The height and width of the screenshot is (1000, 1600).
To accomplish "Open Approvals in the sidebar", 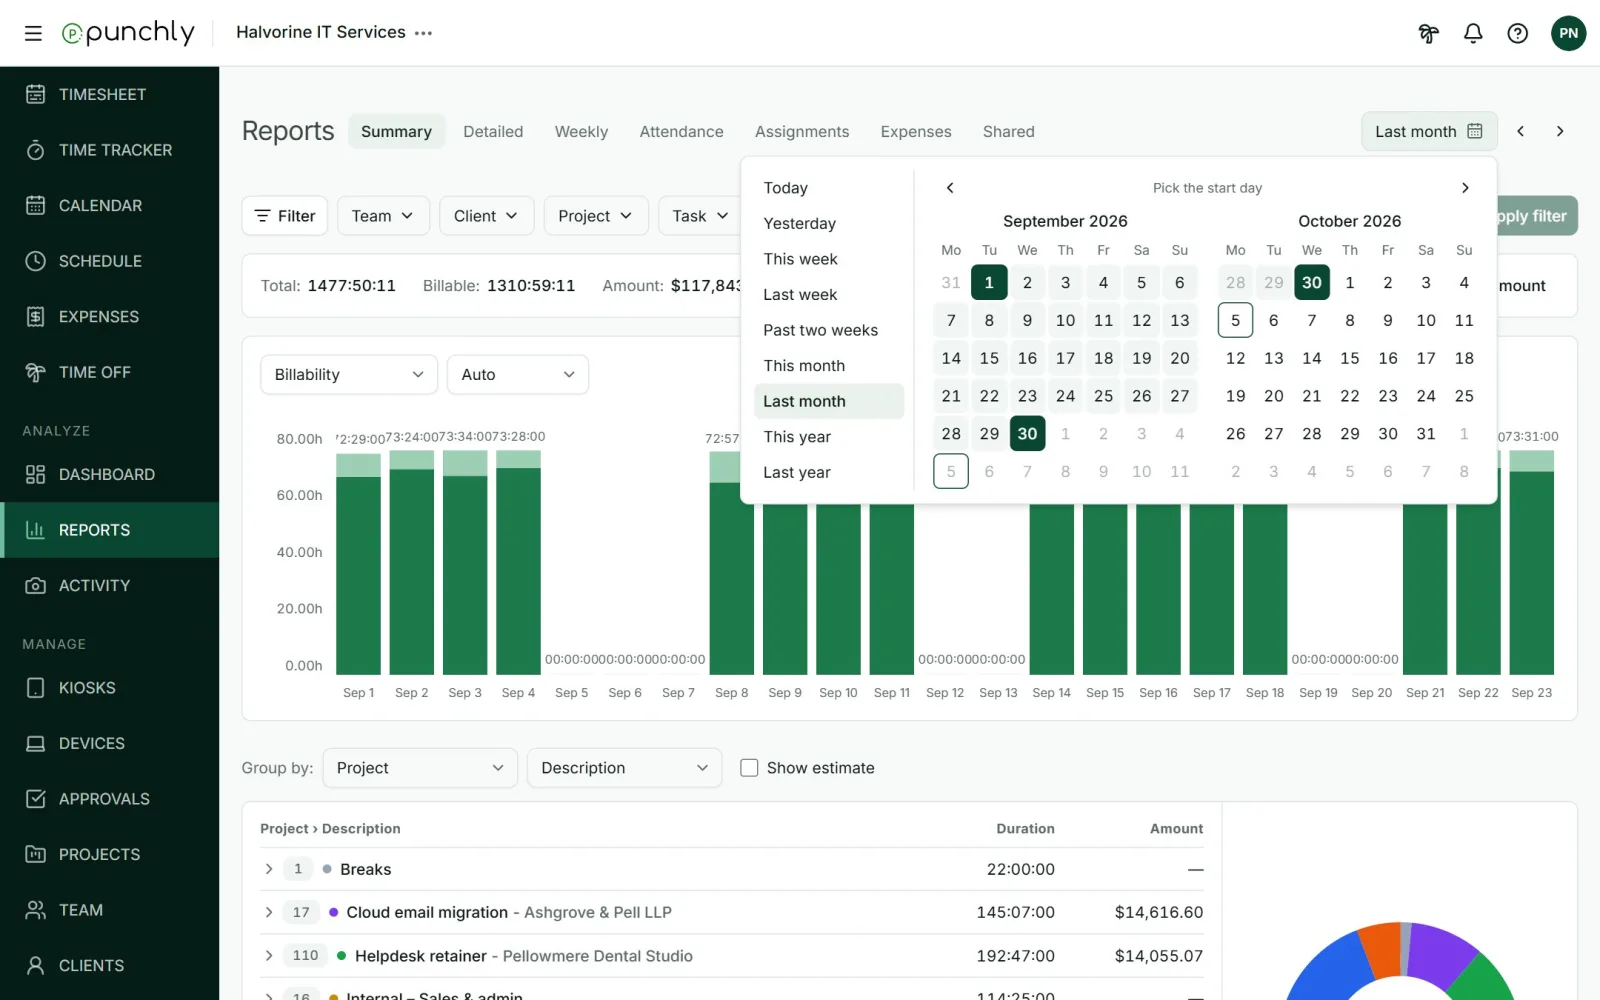I will click(110, 799).
